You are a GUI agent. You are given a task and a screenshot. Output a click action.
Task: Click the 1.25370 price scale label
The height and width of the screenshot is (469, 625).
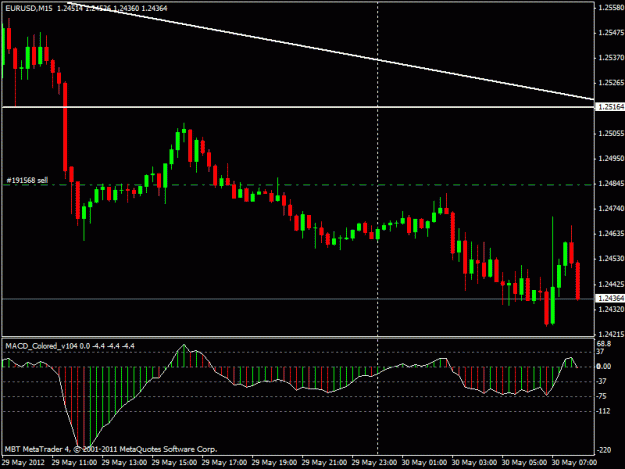[x=611, y=58]
